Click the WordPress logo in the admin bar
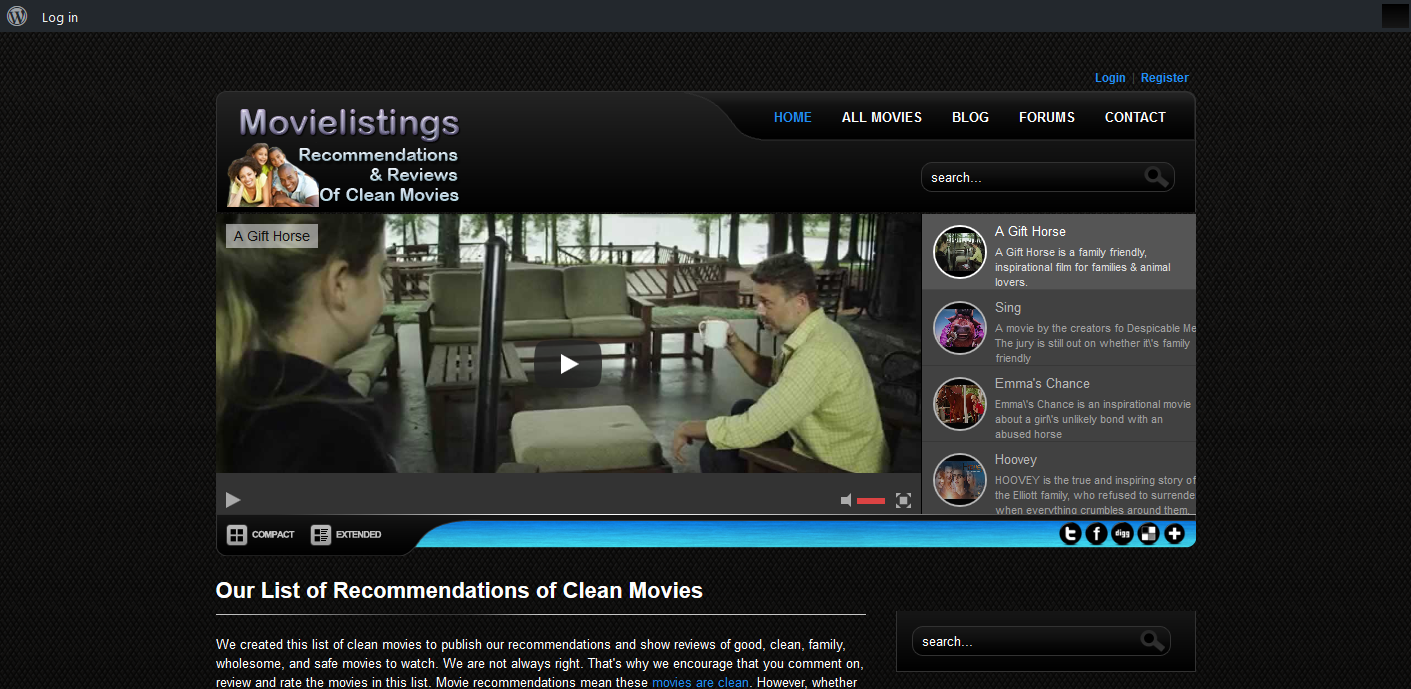 click(16, 16)
